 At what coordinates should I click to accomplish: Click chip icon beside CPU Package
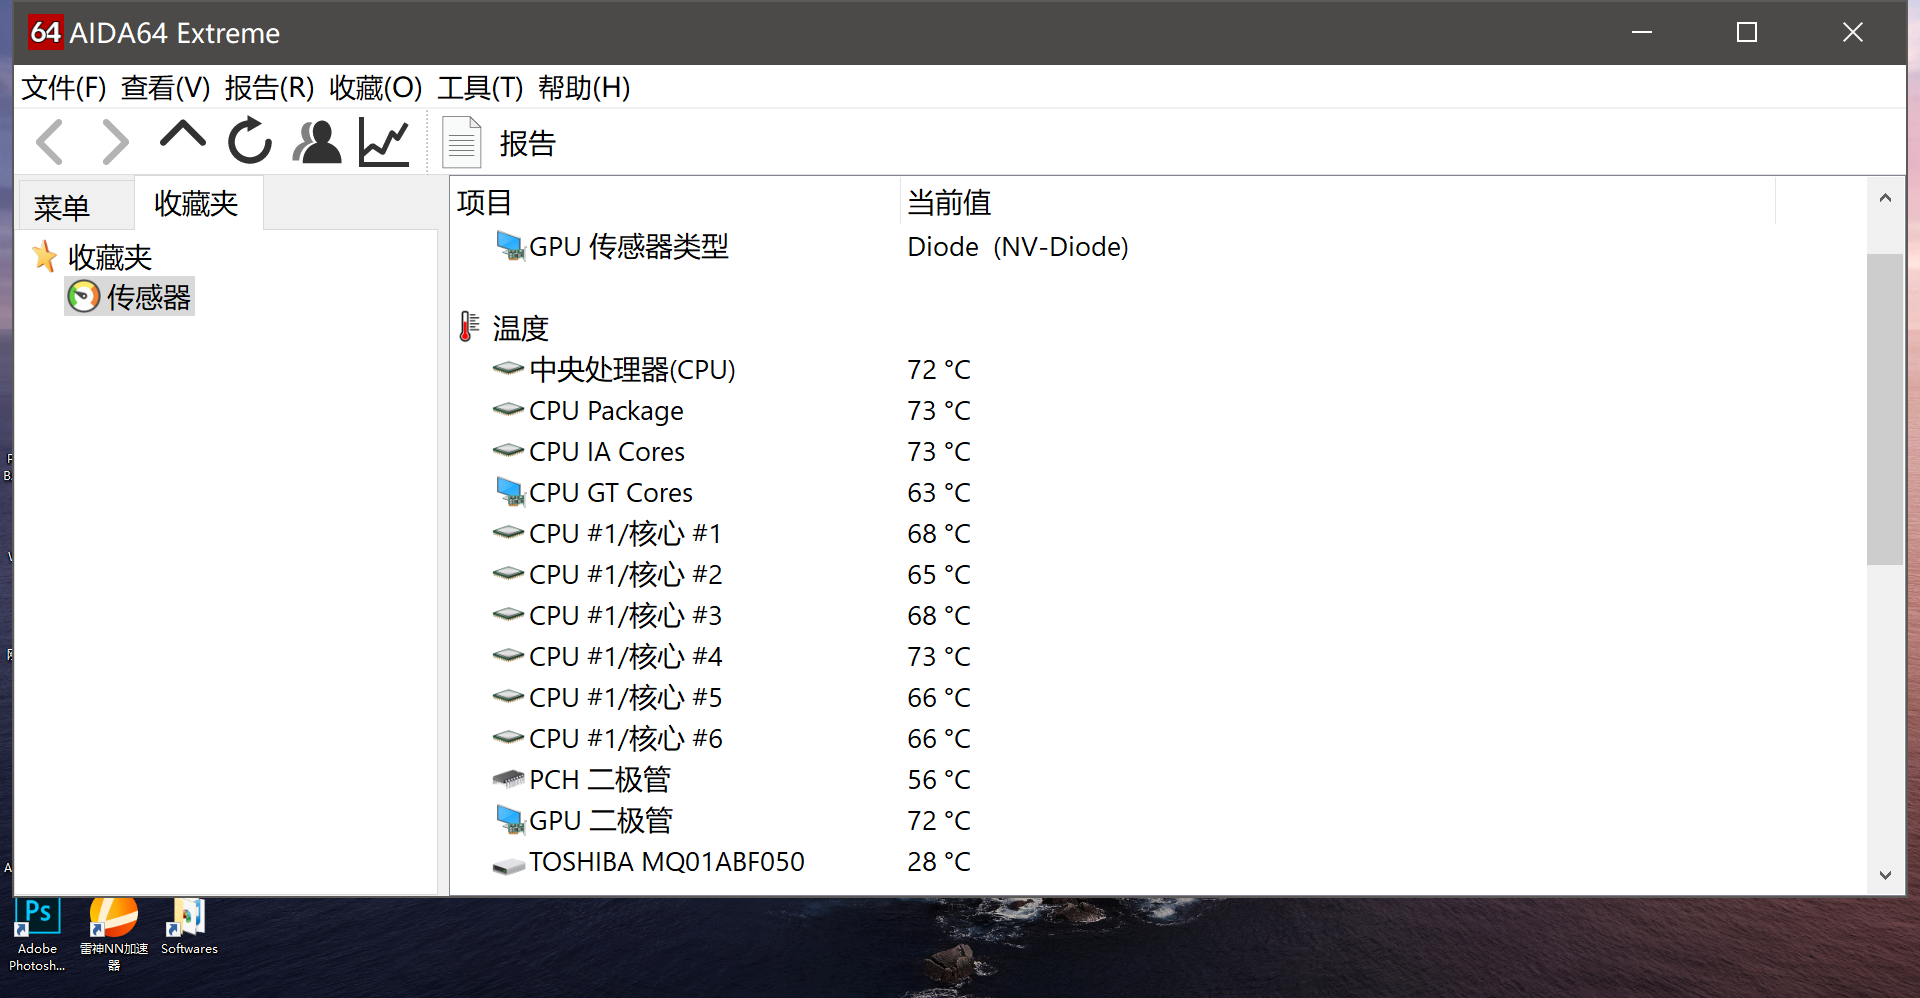pyautogui.click(x=509, y=409)
